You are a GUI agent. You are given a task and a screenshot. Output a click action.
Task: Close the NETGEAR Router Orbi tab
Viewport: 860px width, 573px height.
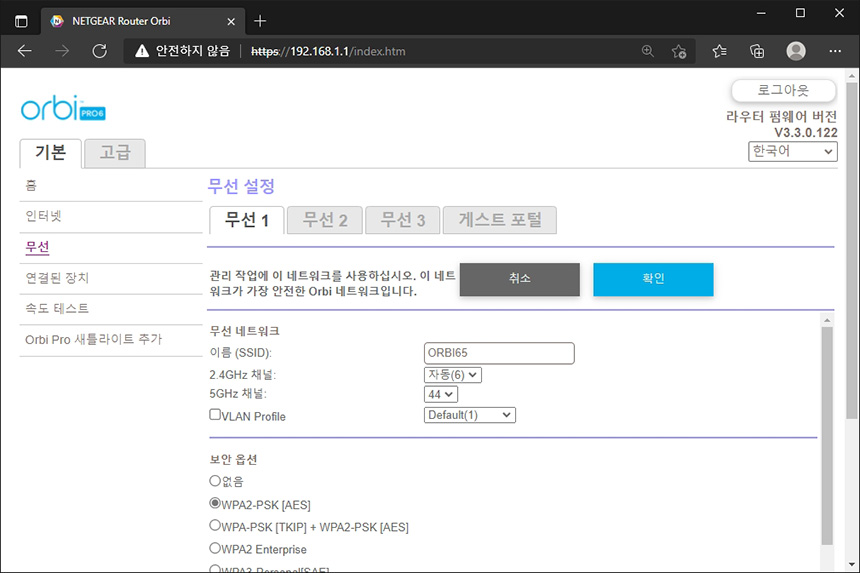point(231,21)
